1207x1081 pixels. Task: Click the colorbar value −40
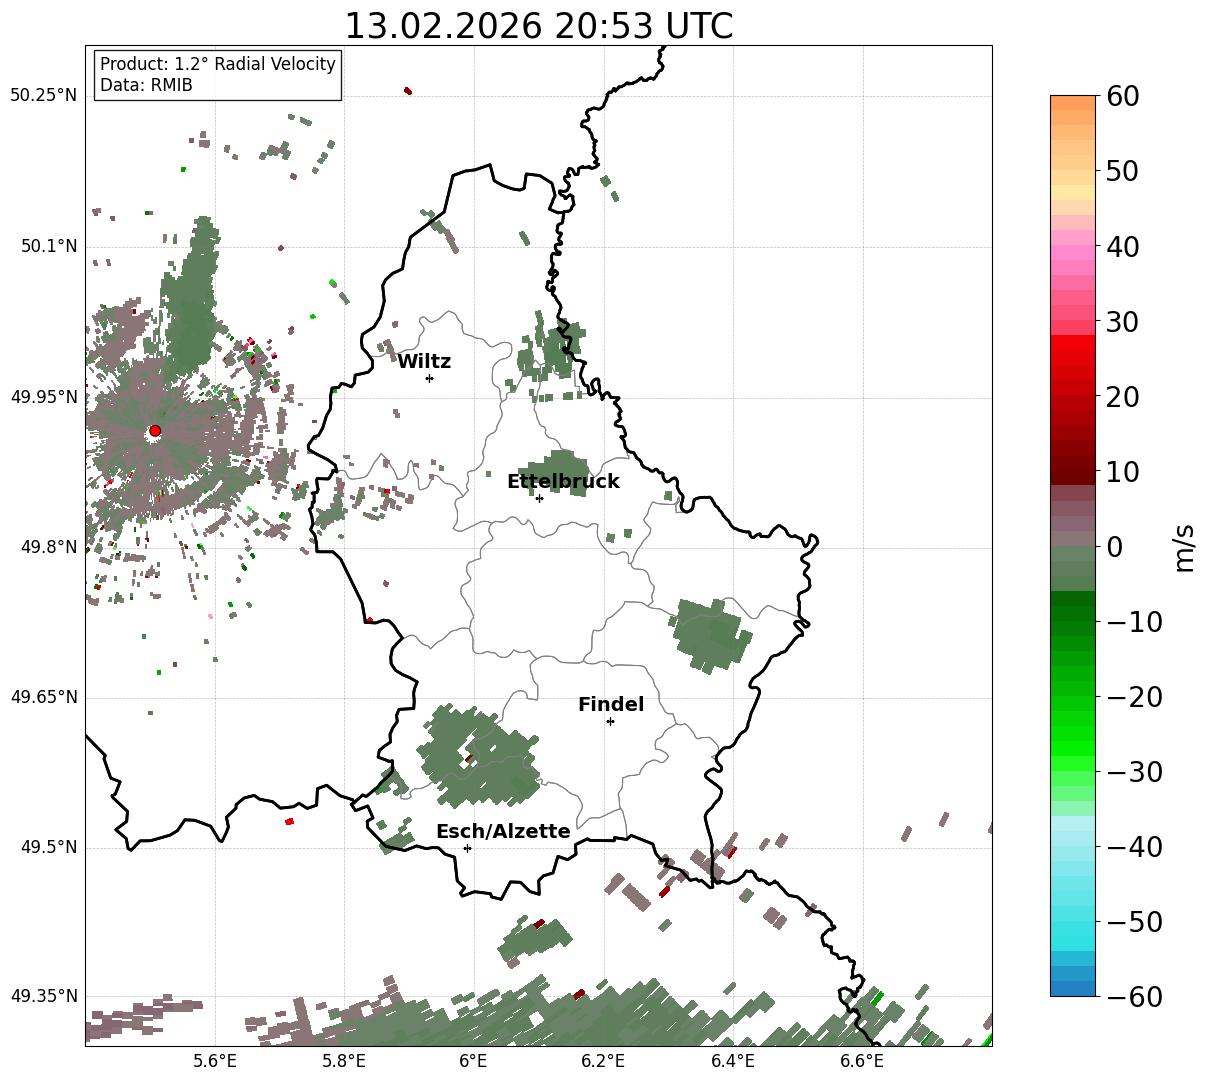(x=1134, y=847)
